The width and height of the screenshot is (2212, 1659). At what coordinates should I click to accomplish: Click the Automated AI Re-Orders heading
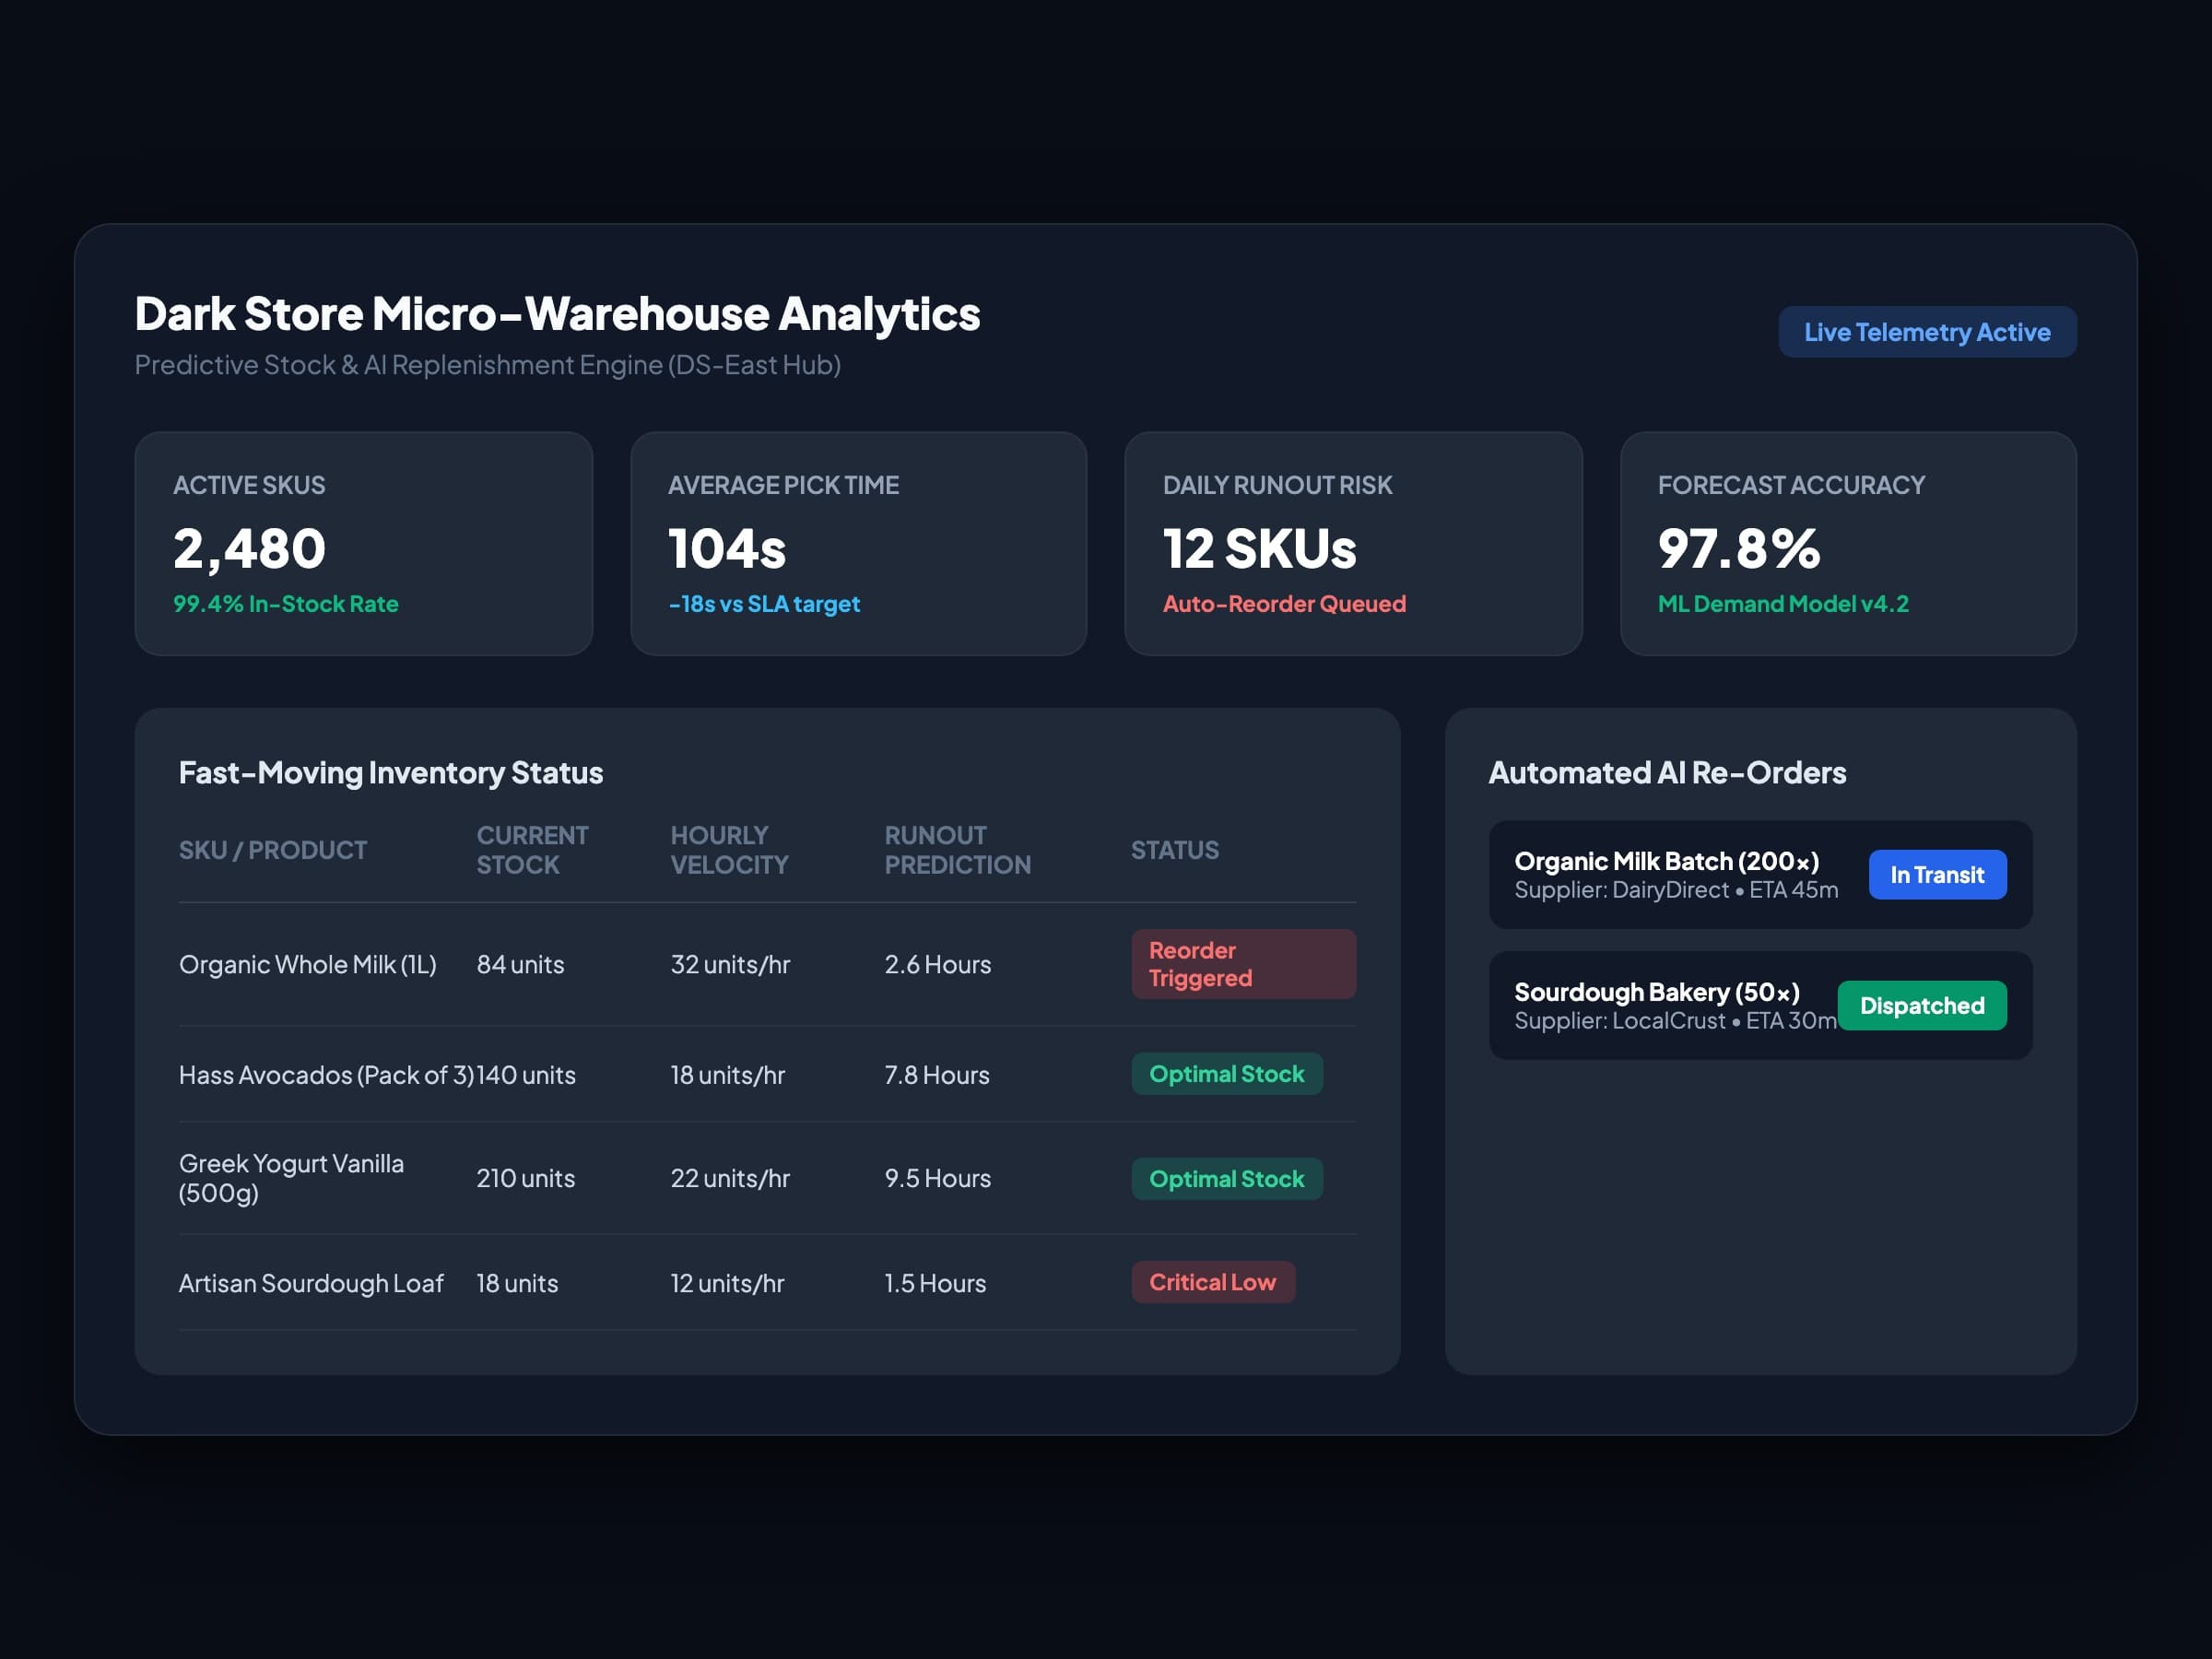pos(1667,772)
